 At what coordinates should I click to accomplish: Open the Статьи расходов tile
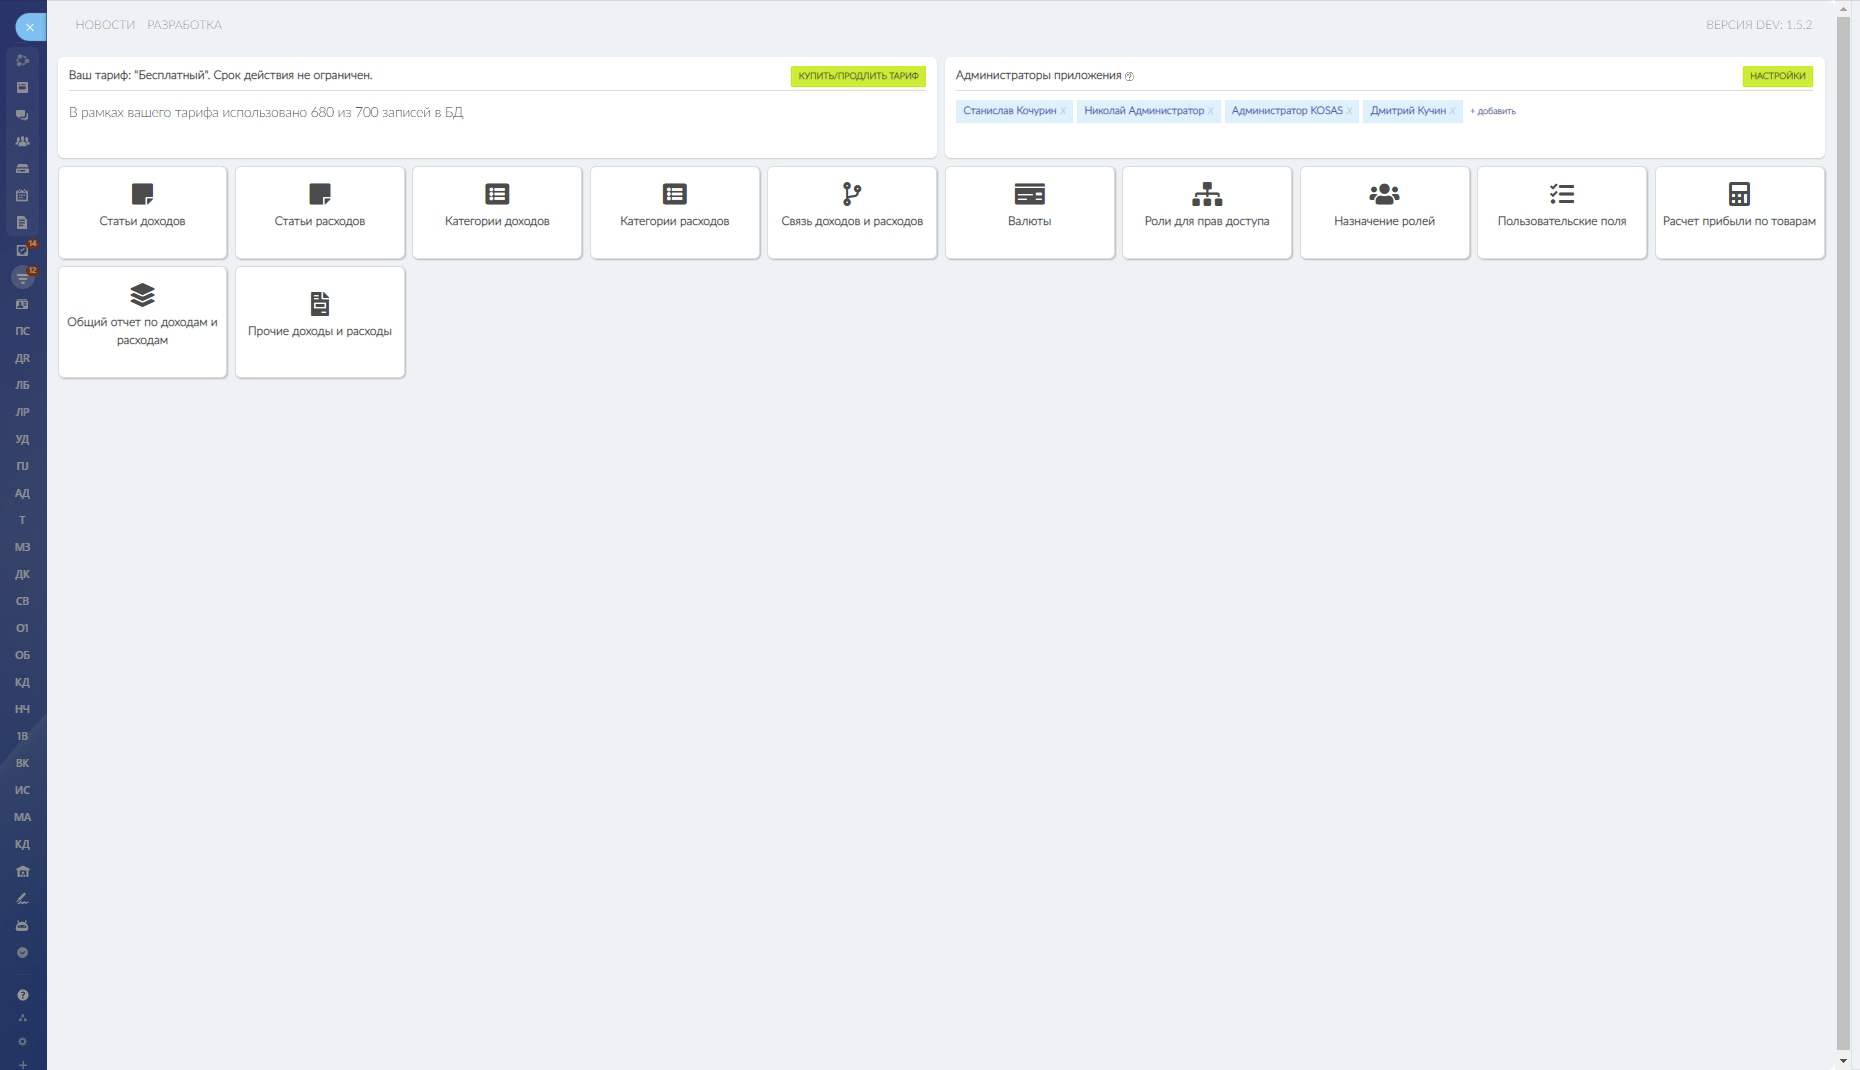(x=320, y=212)
